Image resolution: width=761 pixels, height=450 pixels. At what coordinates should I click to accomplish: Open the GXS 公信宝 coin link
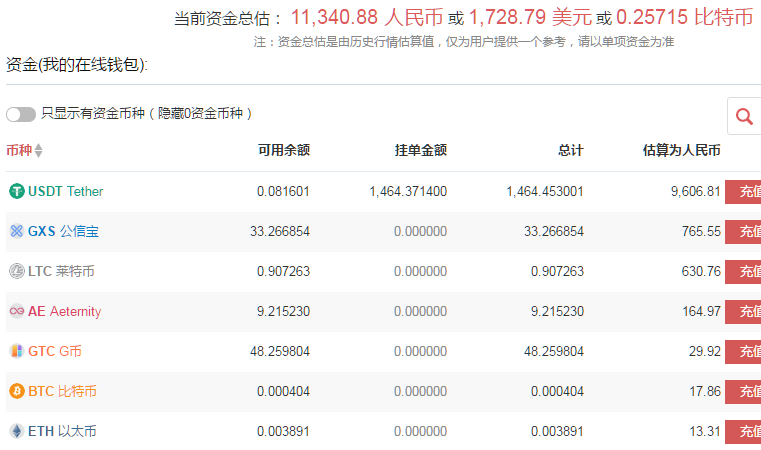pyautogui.click(x=63, y=231)
